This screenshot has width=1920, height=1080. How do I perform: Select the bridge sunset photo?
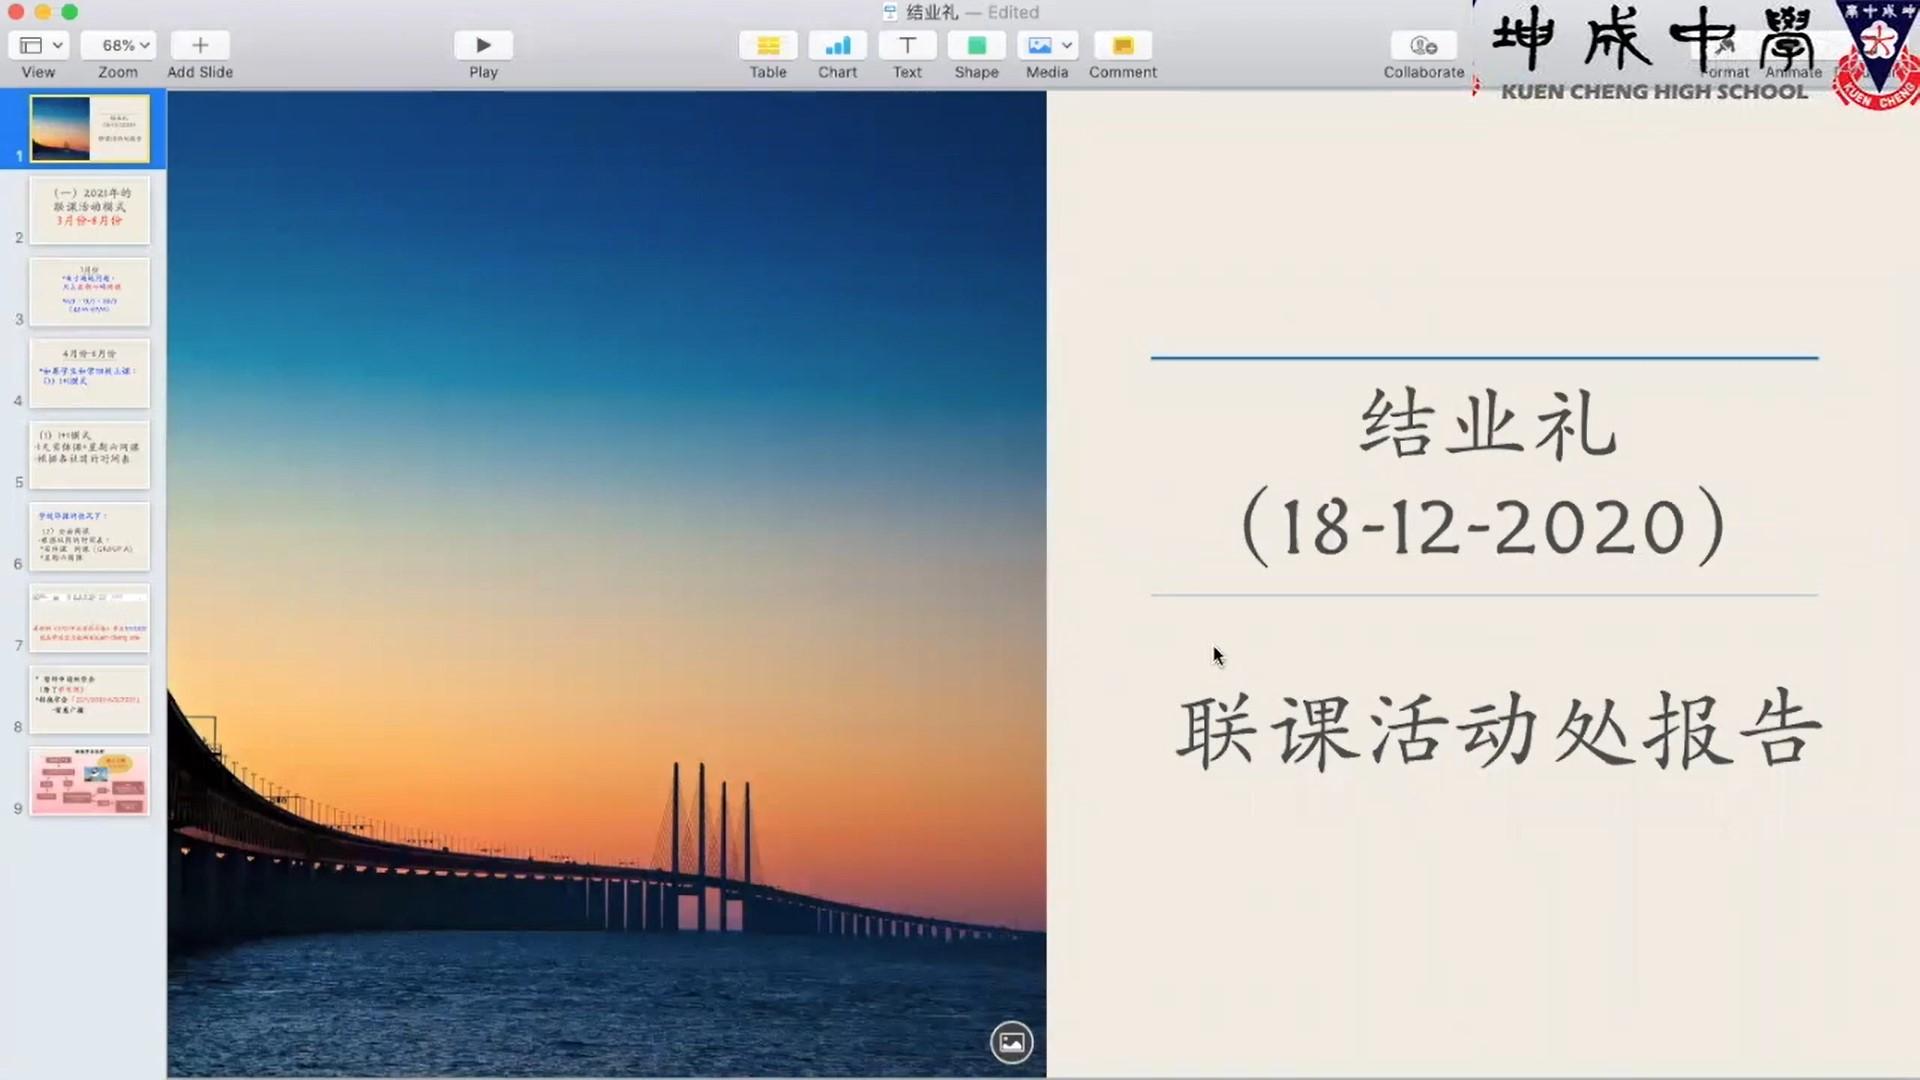pos(607,584)
